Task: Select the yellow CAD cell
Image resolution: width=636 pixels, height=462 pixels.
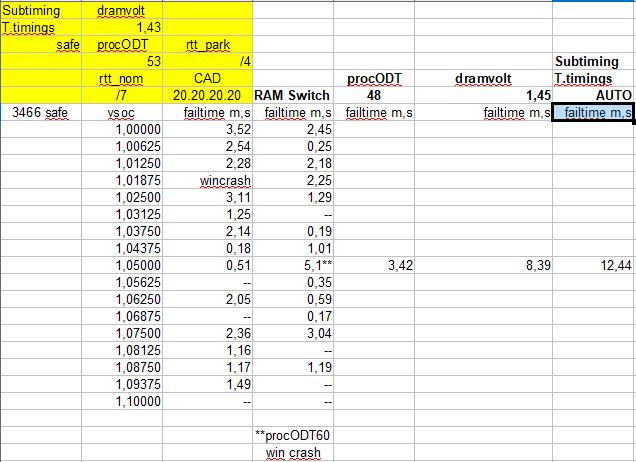Action: [x=208, y=78]
